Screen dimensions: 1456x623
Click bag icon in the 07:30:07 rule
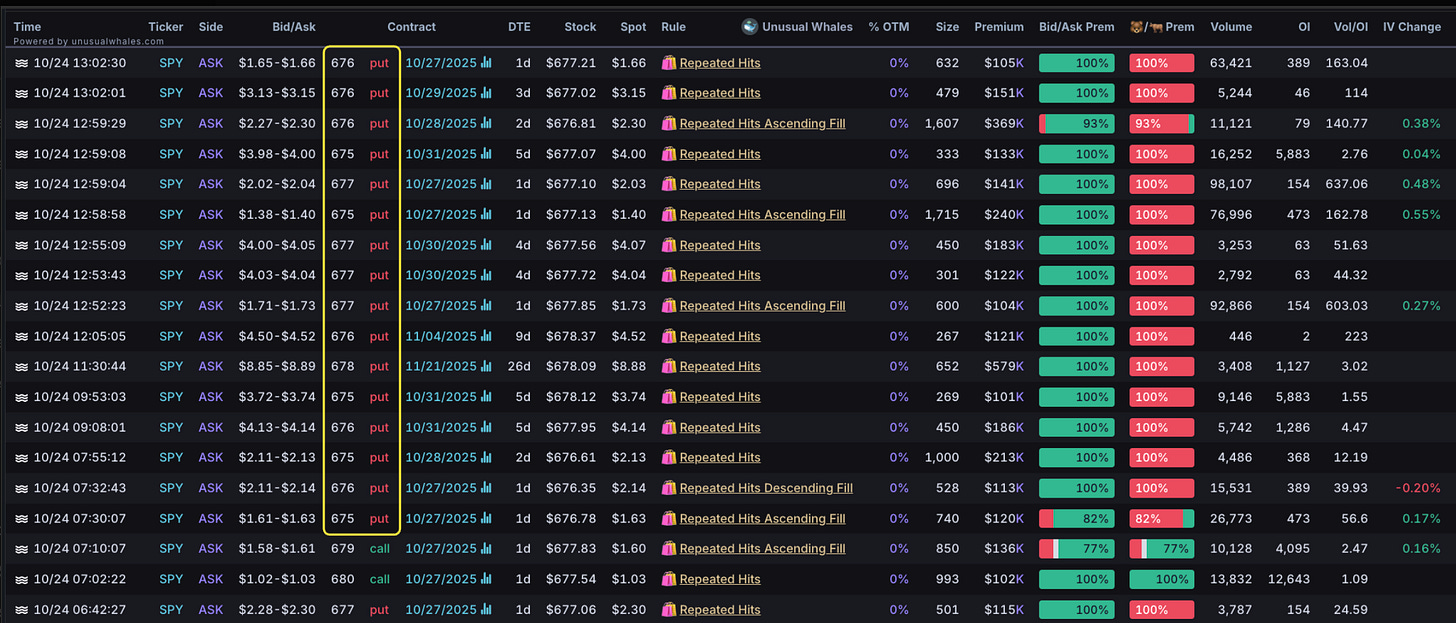(x=669, y=518)
